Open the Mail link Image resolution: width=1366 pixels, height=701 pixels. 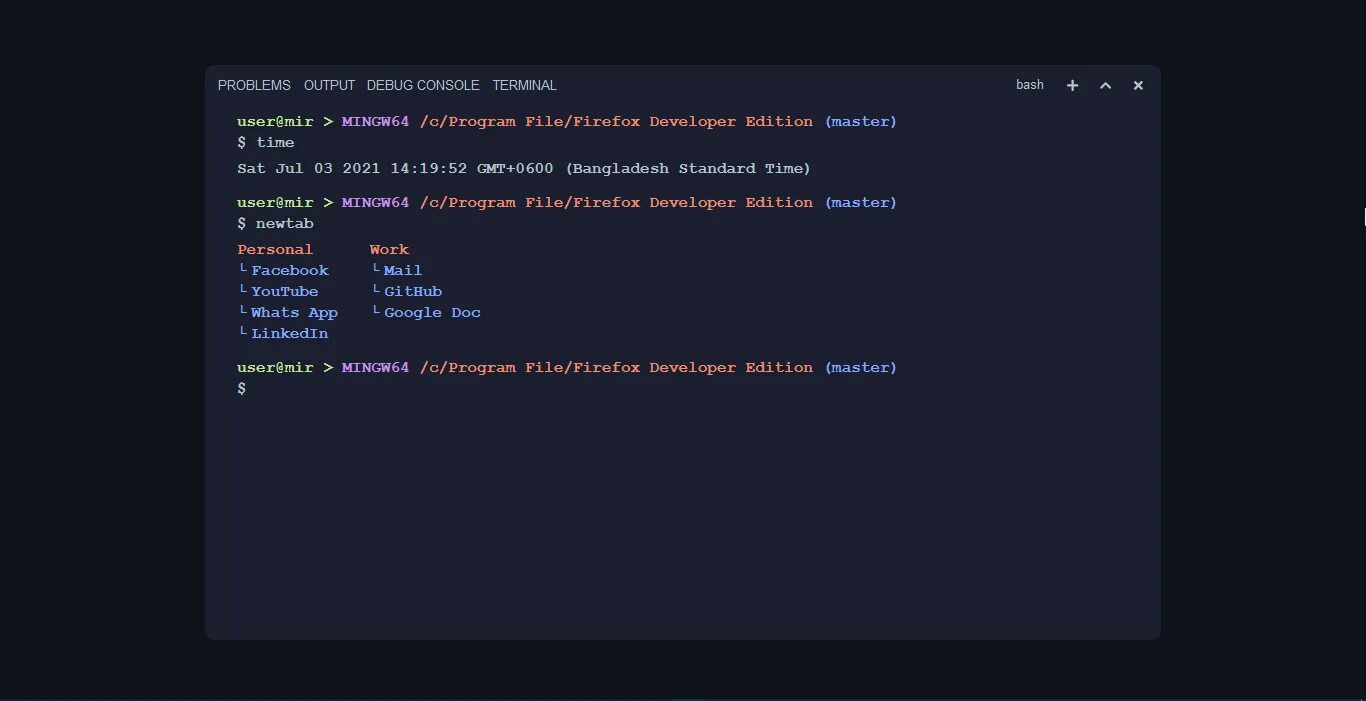[403, 270]
